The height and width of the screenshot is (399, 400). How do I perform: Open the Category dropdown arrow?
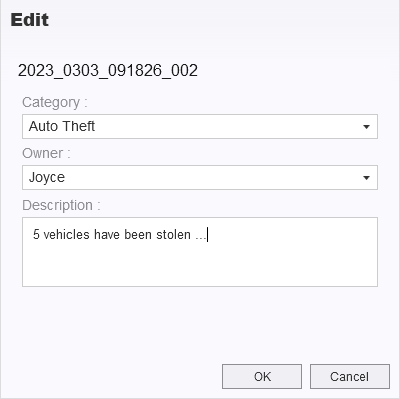coord(366,127)
